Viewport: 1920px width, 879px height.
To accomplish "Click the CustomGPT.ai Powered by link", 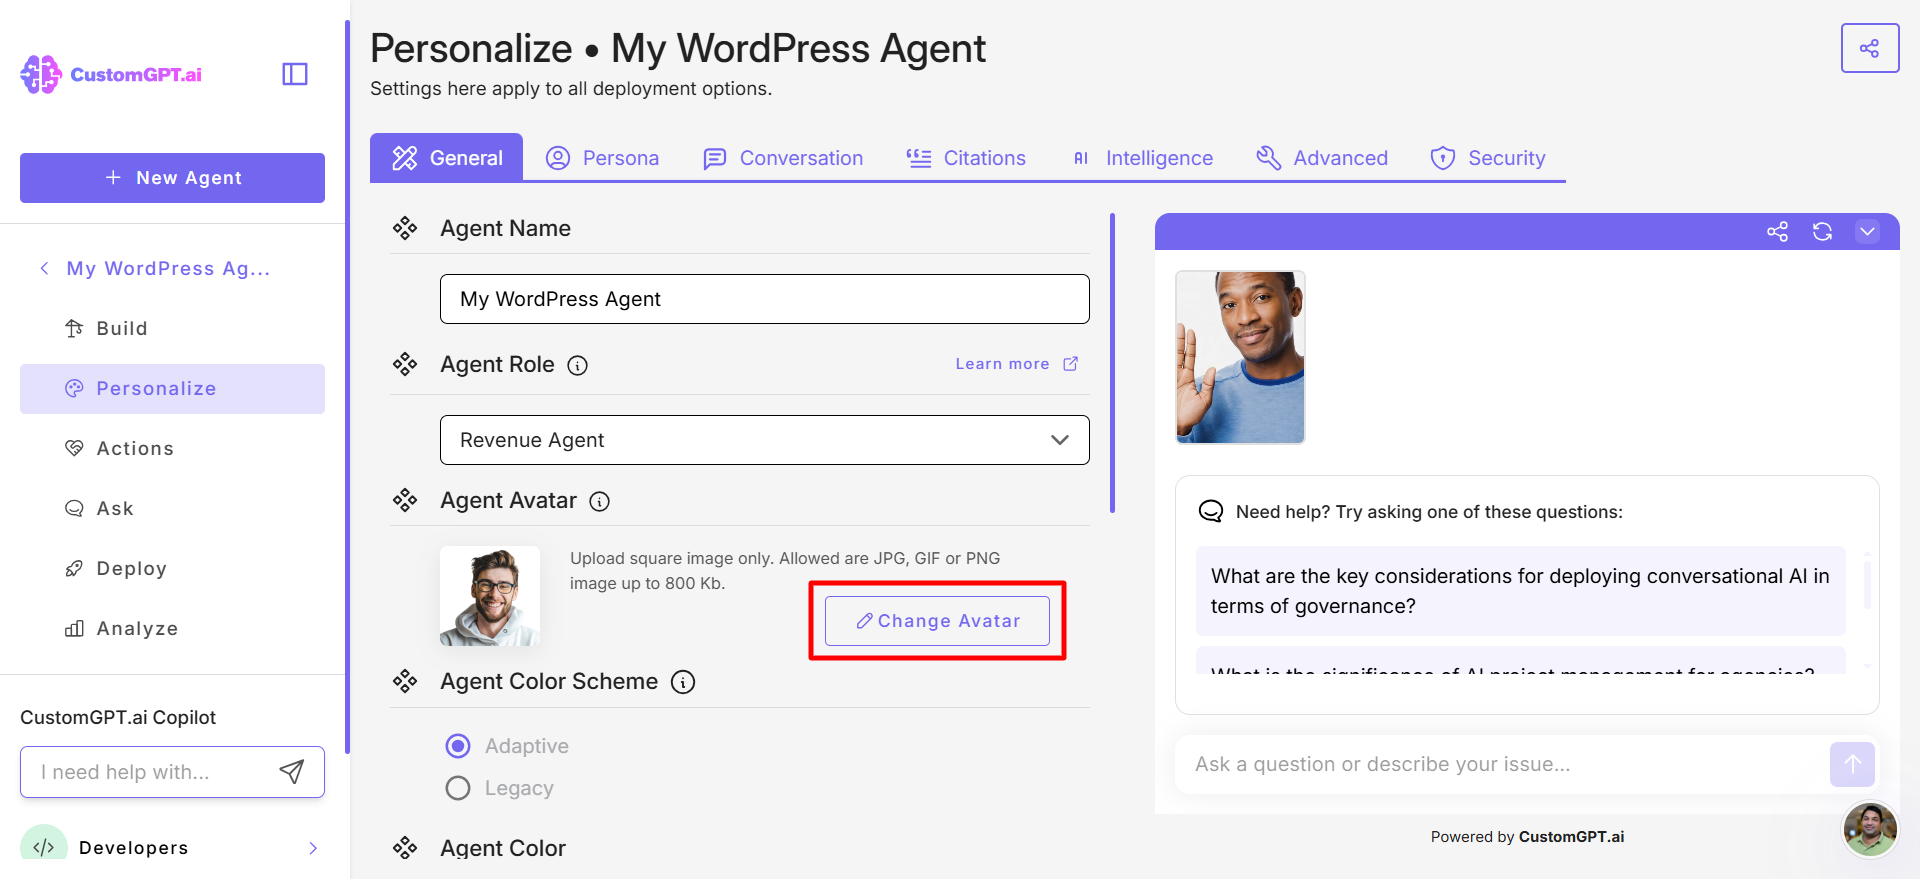I will tap(1571, 837).
